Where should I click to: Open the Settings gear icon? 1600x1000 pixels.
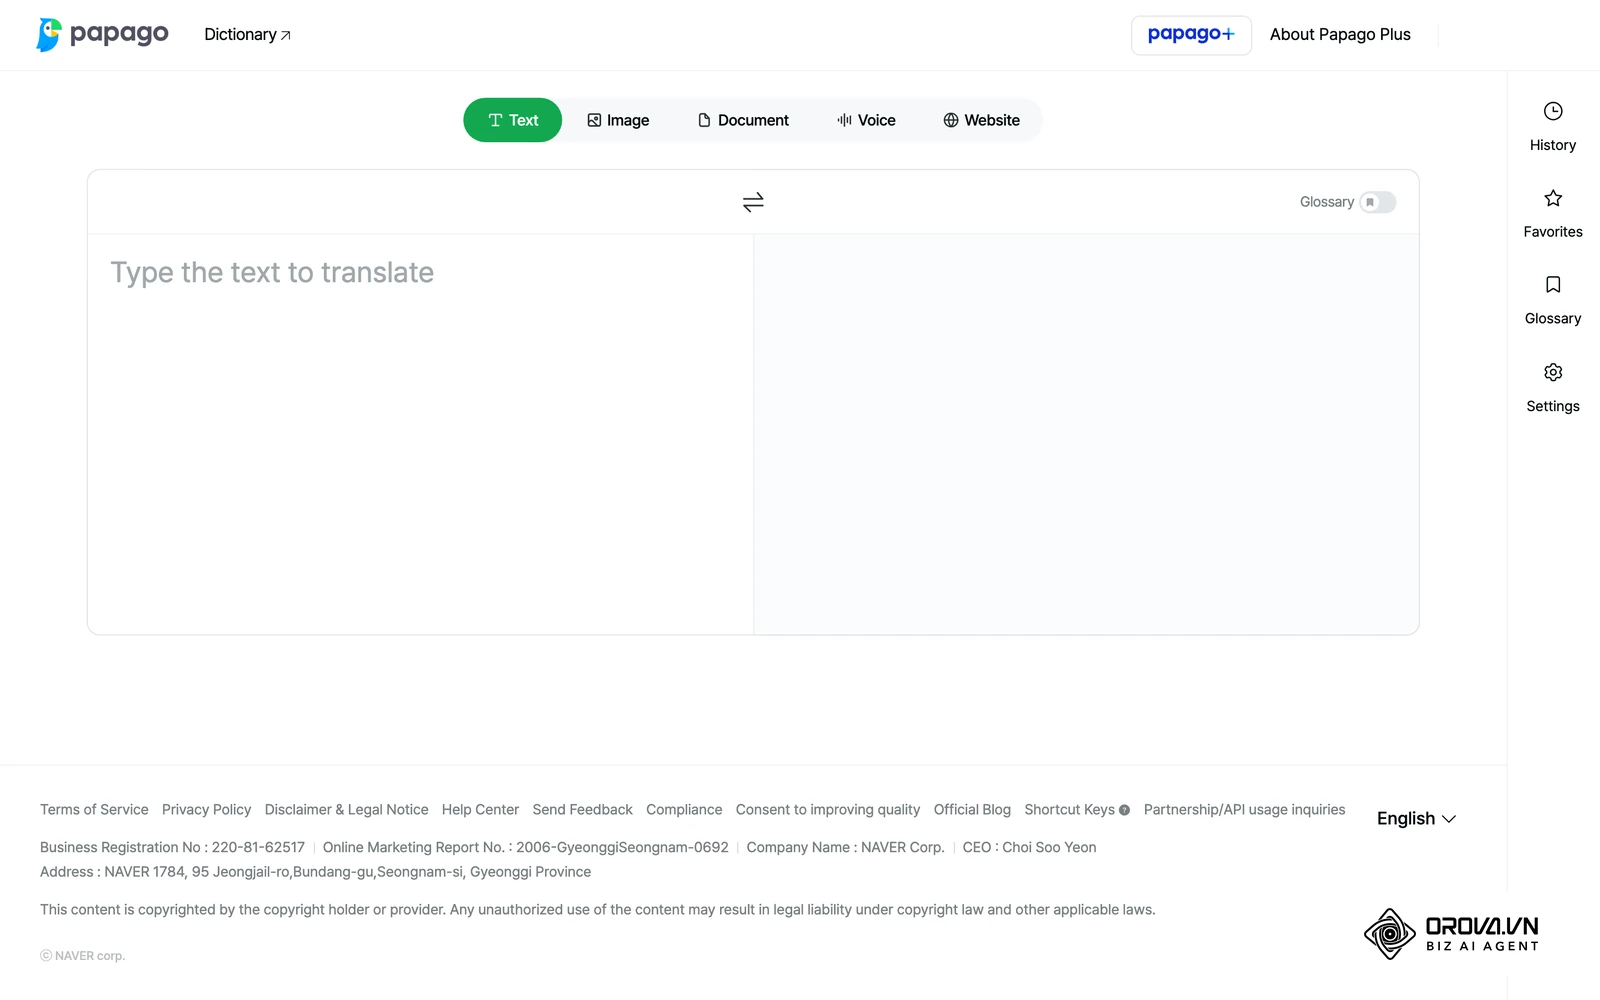pos(1552,372)
